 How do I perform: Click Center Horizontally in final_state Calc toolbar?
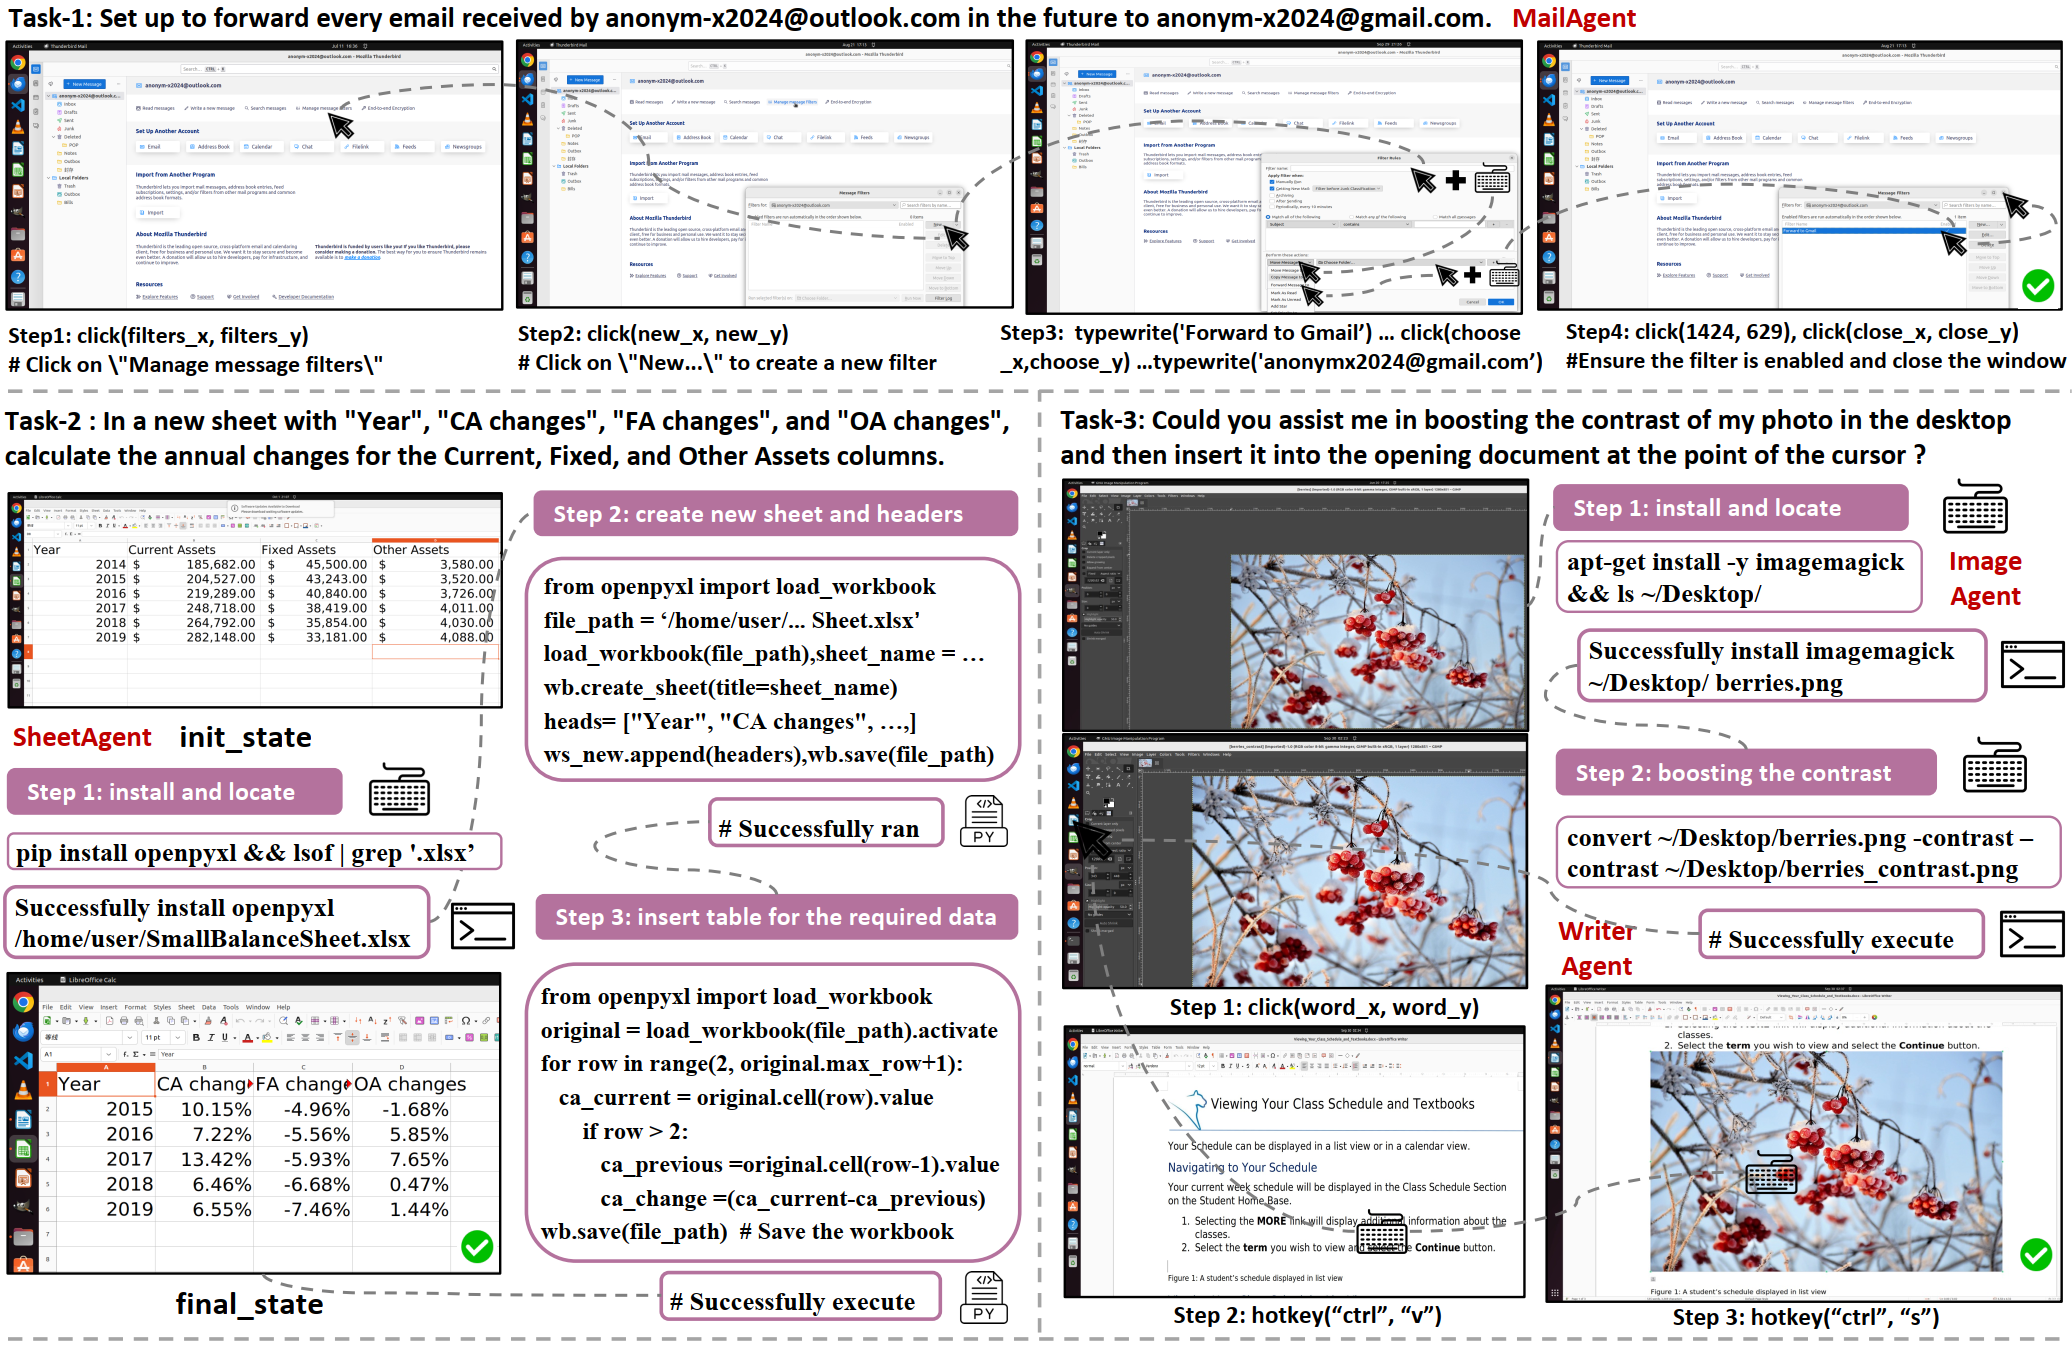(x=305, y=1038)
